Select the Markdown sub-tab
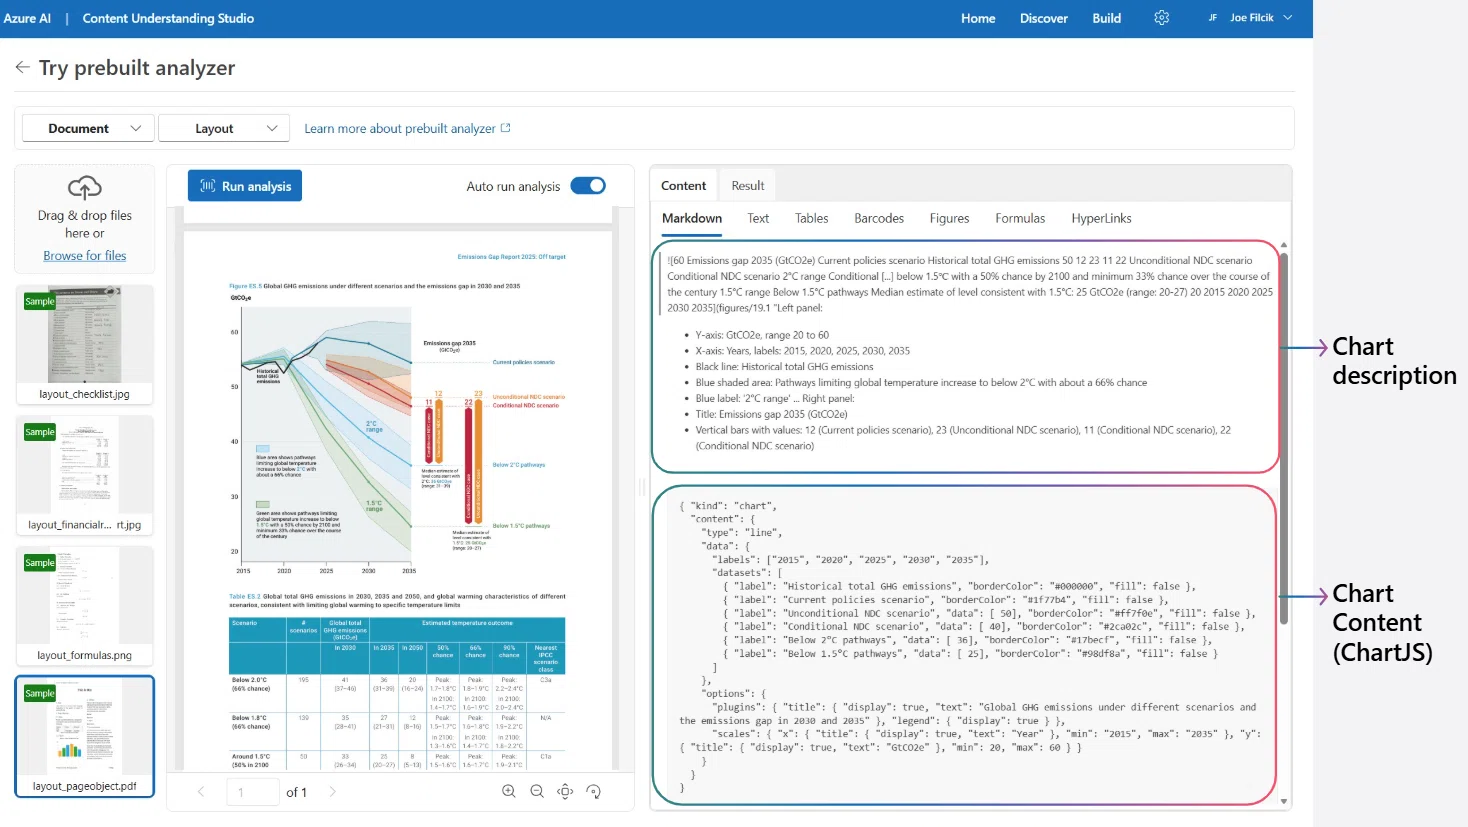This screenshot has width=1468, height=827. point(692,218)
